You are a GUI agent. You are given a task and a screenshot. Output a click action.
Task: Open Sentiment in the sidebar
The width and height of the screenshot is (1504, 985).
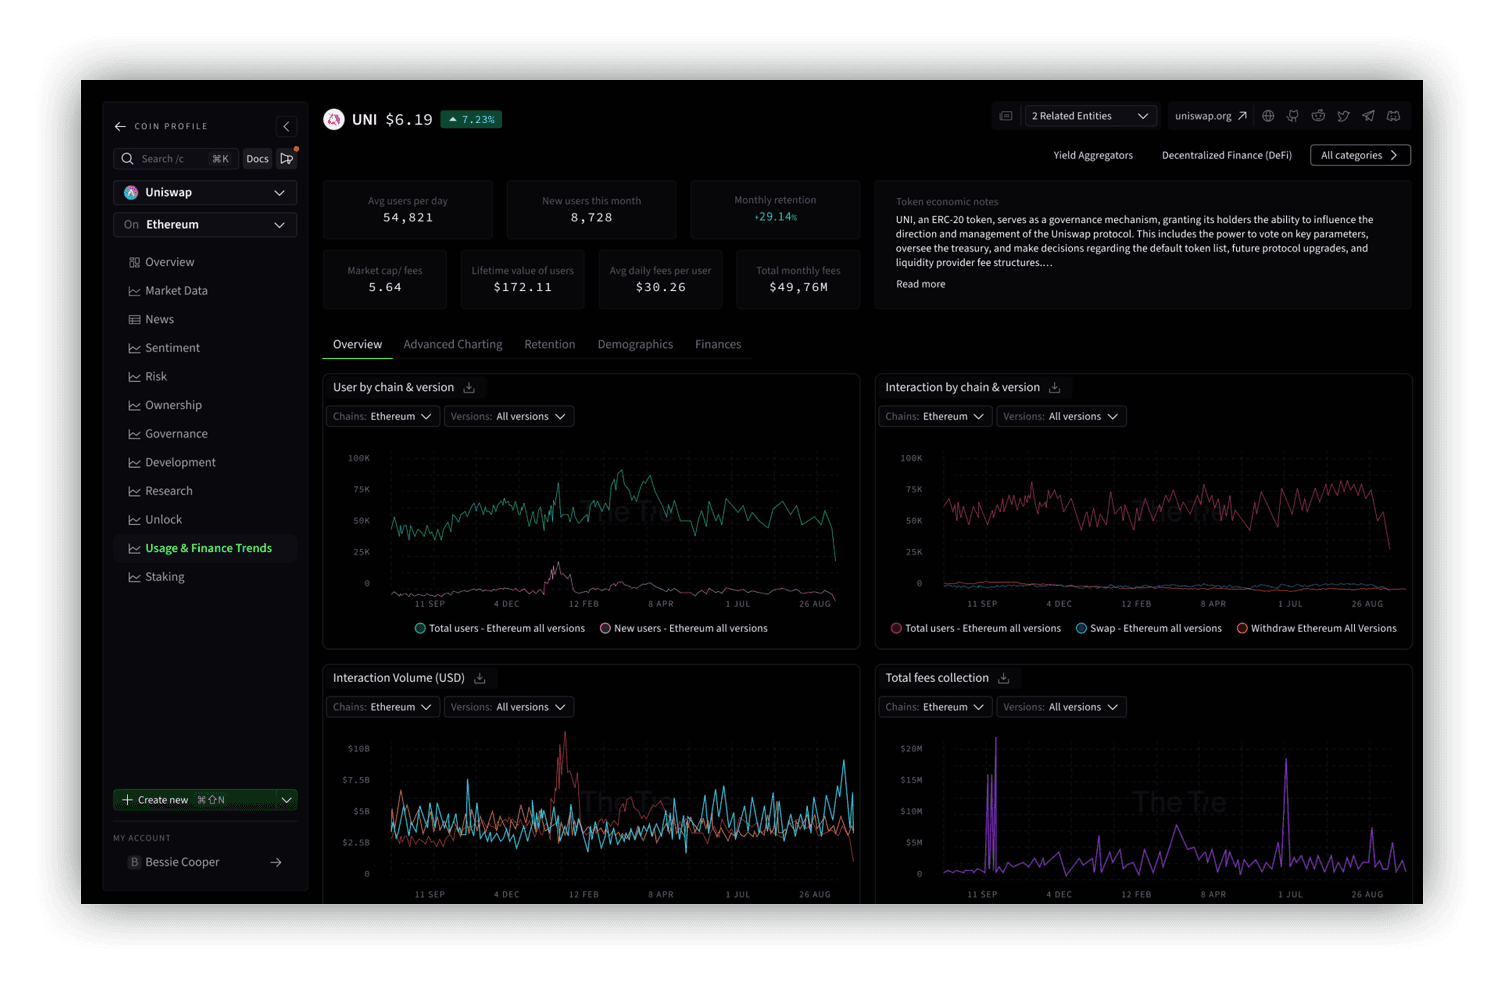pyautogui.click(x=205, y=348)
